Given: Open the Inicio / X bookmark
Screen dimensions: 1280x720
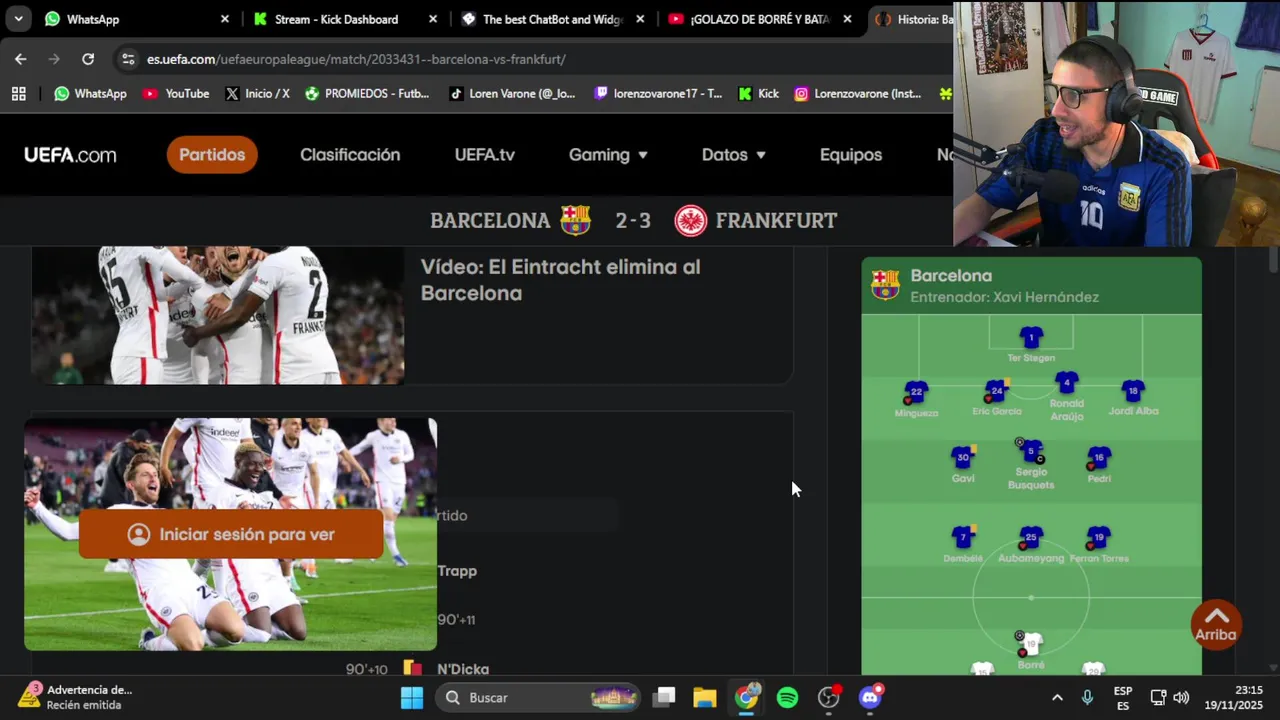Looking at the screenshot, I should 257,93.
